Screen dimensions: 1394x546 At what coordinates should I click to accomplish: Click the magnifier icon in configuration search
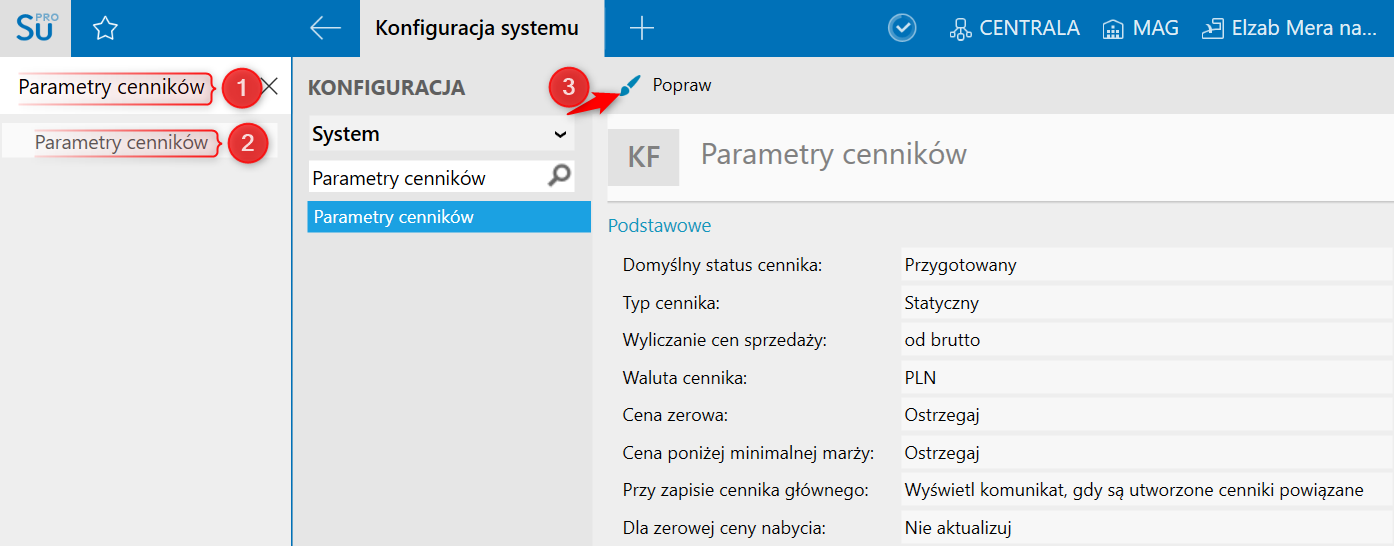click(x=560, y=177)
